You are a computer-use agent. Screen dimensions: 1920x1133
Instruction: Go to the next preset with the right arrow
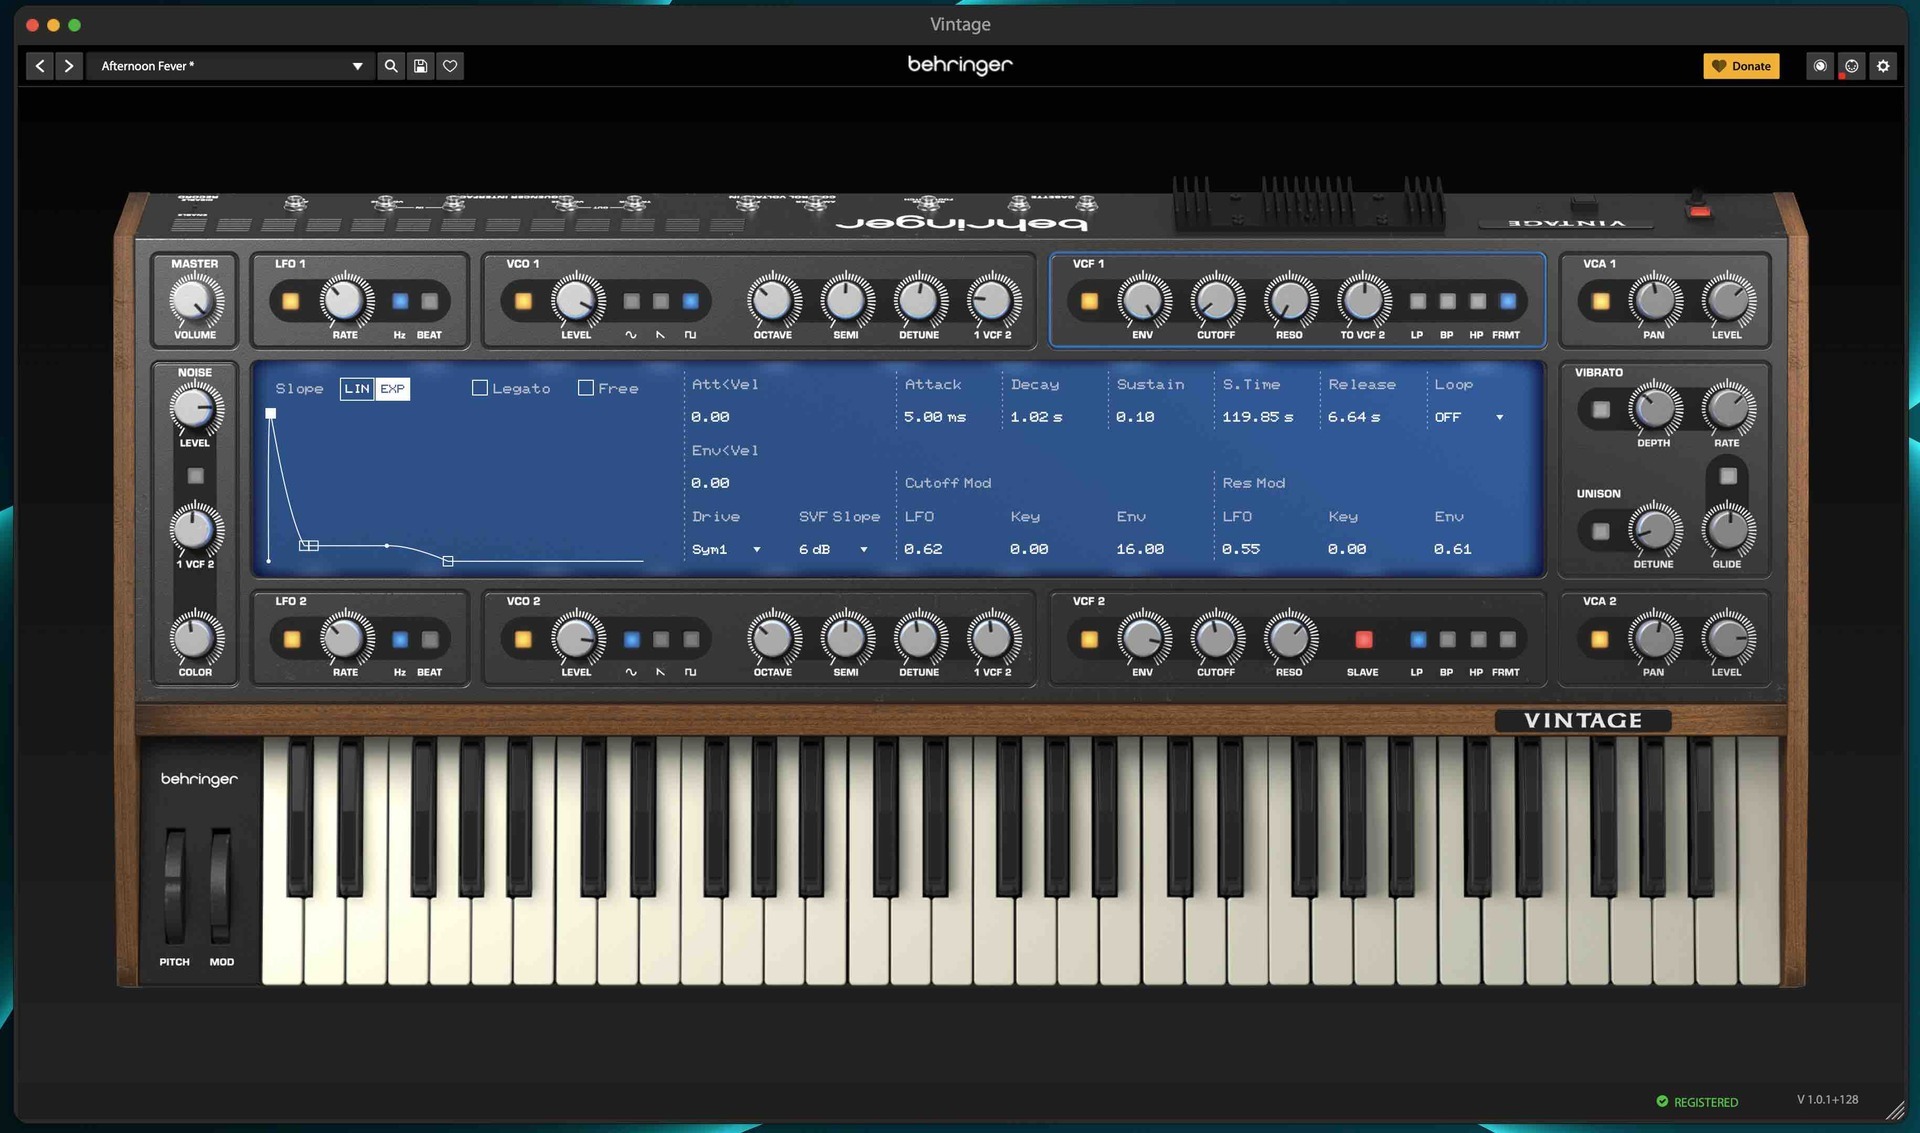(68, 66)
